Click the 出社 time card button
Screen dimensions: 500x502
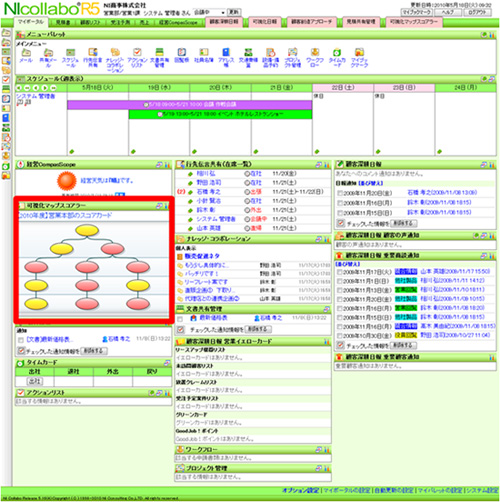pyautogui.click(x=35, y=381)
